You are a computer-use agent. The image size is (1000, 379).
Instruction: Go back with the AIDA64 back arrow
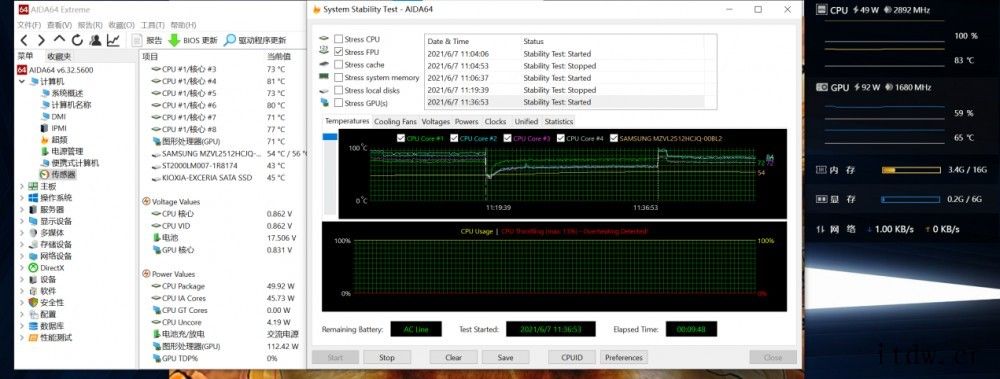point(24,40)
